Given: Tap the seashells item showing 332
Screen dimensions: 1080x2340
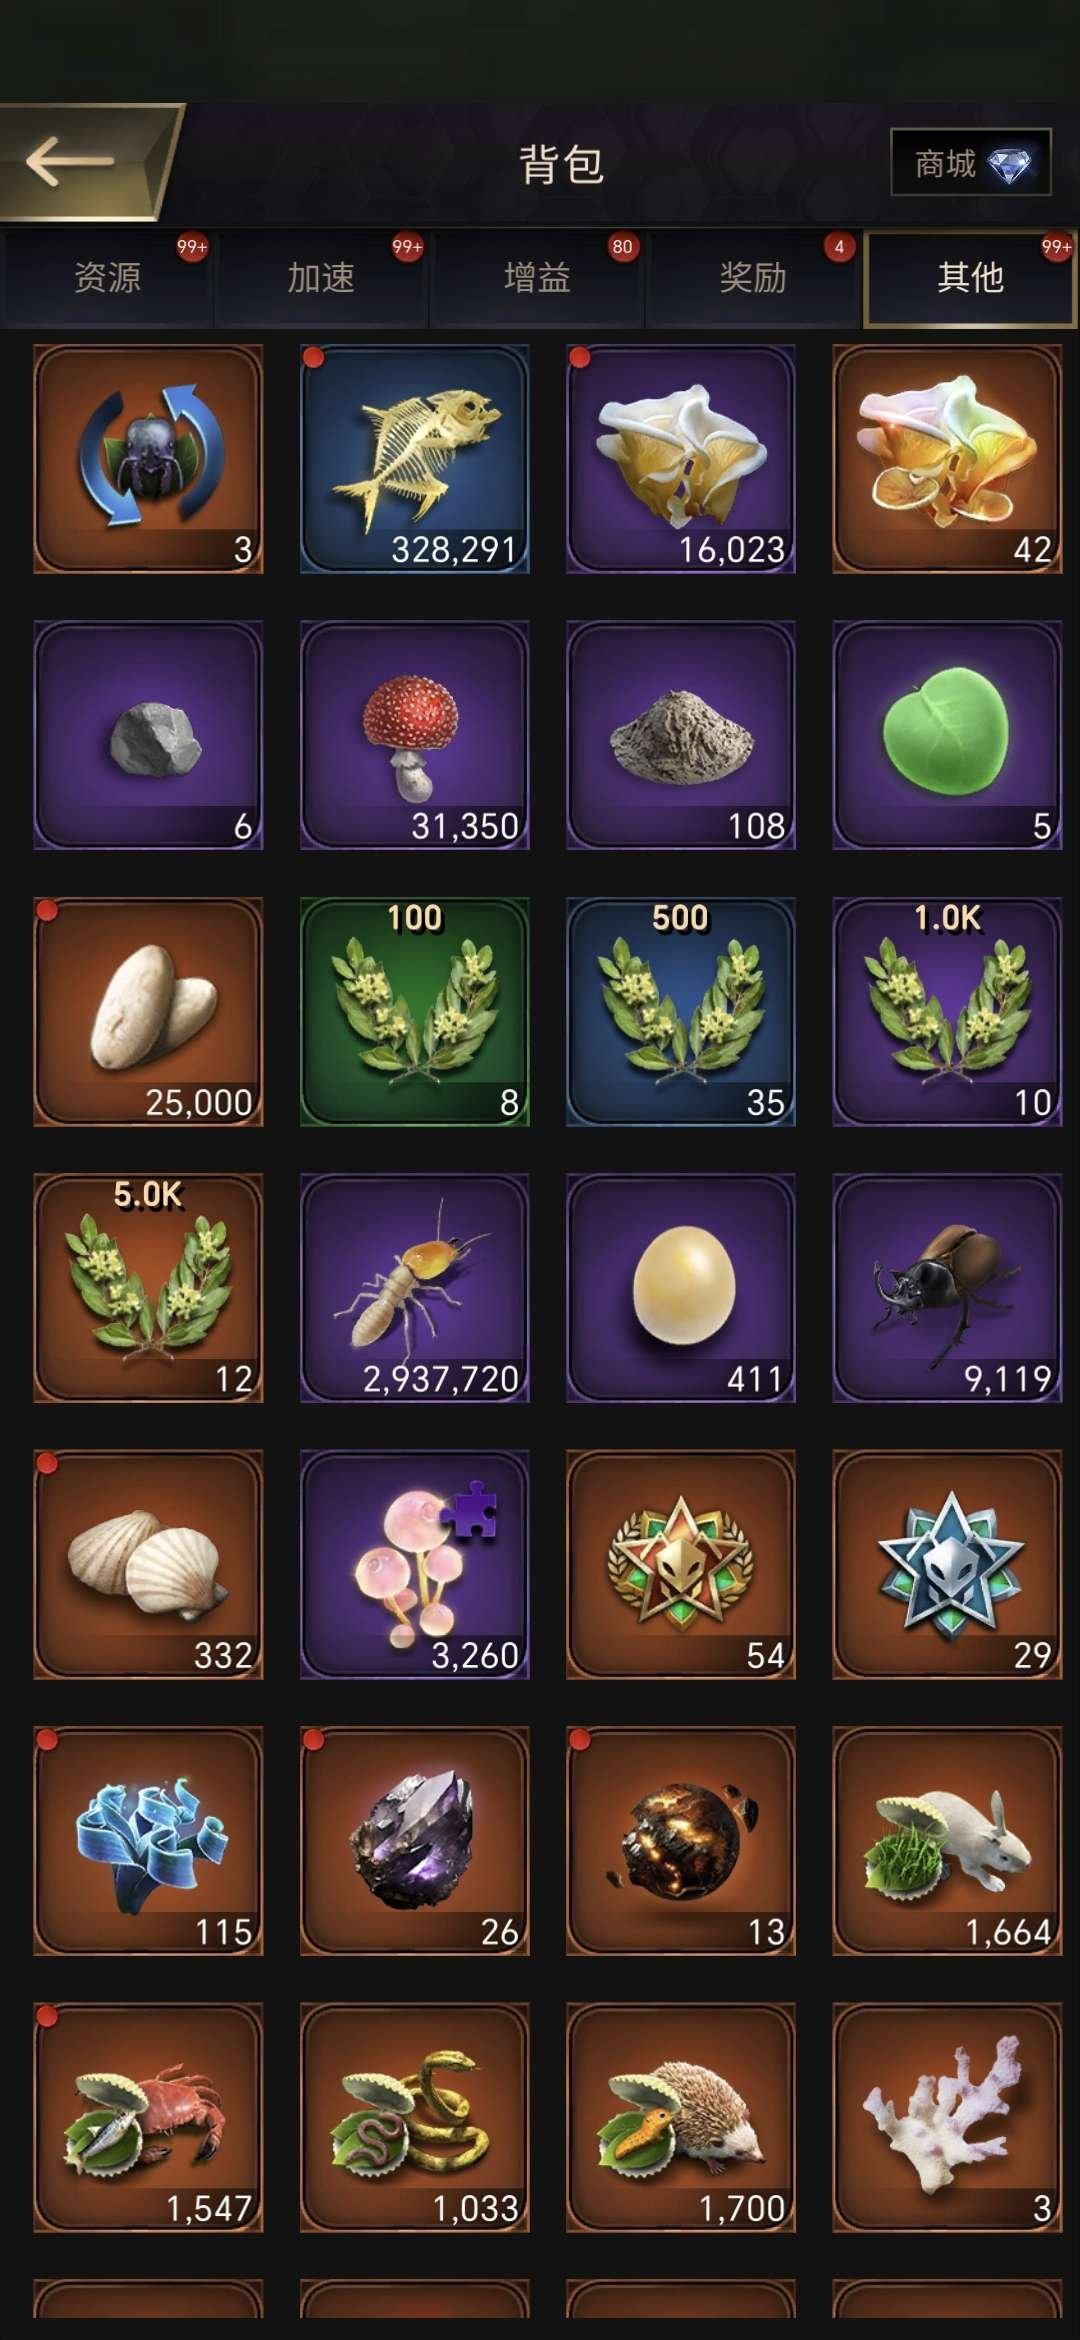Looking at the screenshot, I should (148, 1564).
